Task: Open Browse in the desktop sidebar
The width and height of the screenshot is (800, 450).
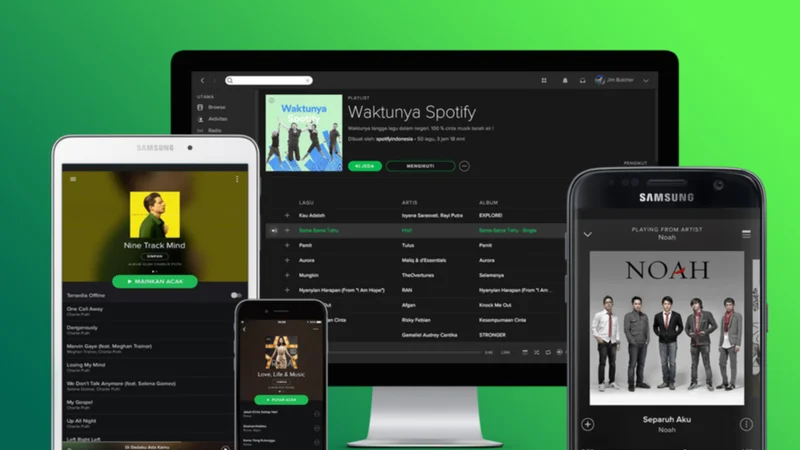Action: click(212, 107)
